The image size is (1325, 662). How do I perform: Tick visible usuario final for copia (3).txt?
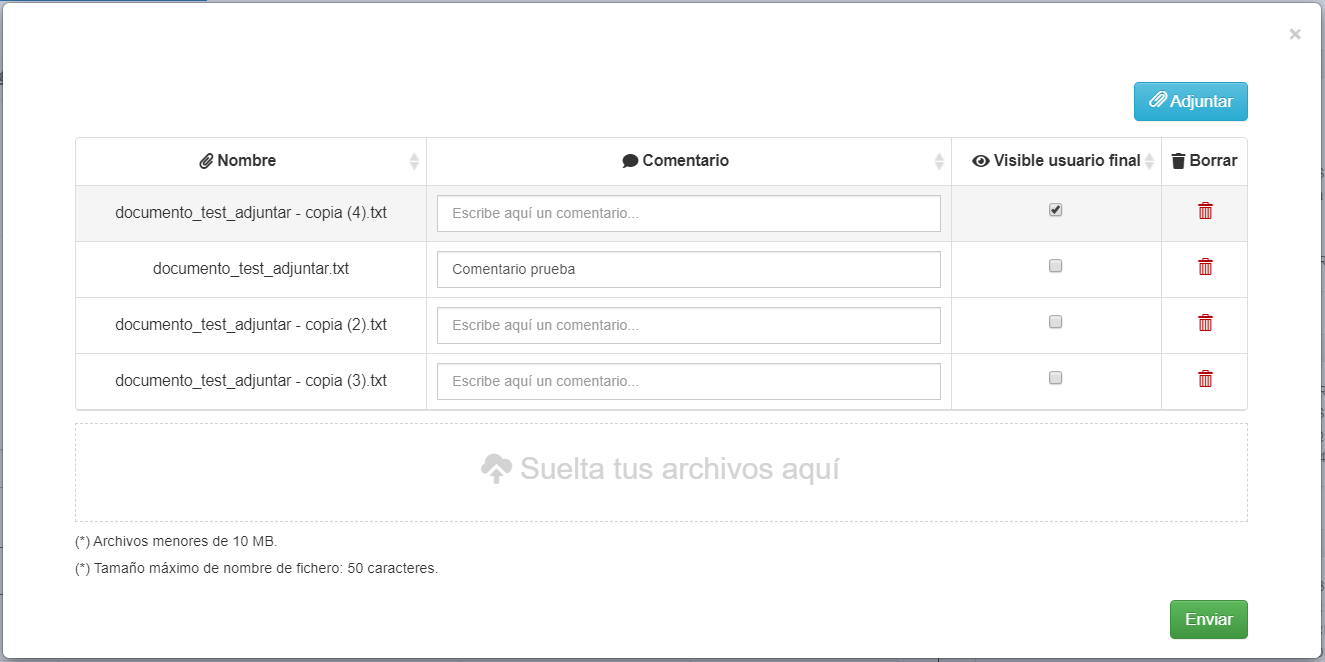click(1055, 378)
